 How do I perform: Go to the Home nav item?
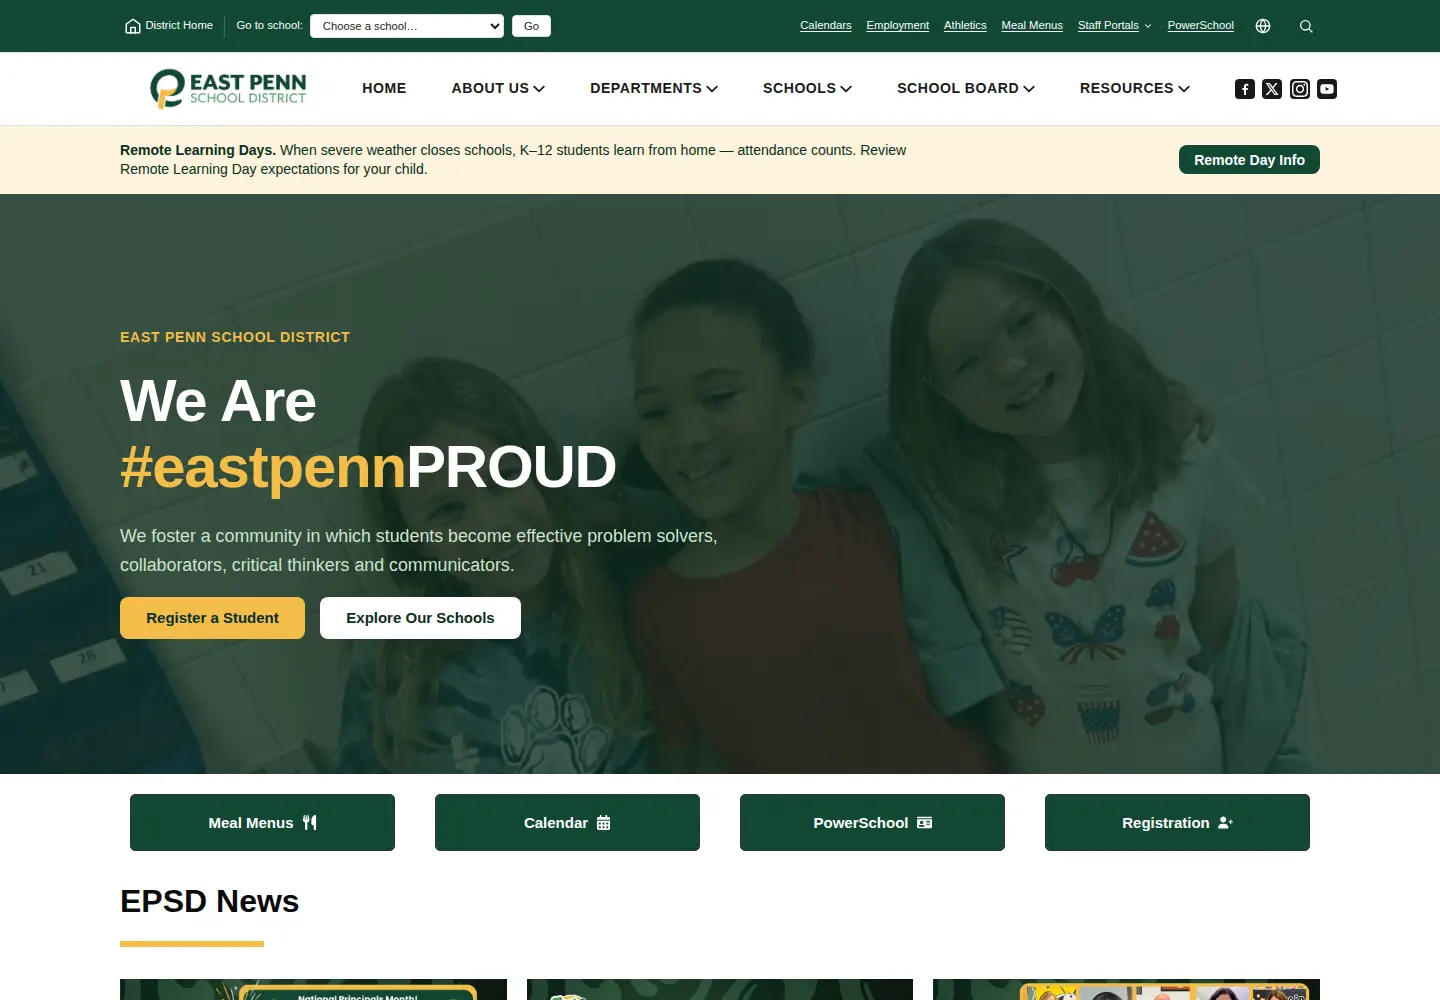click(384, 88)
